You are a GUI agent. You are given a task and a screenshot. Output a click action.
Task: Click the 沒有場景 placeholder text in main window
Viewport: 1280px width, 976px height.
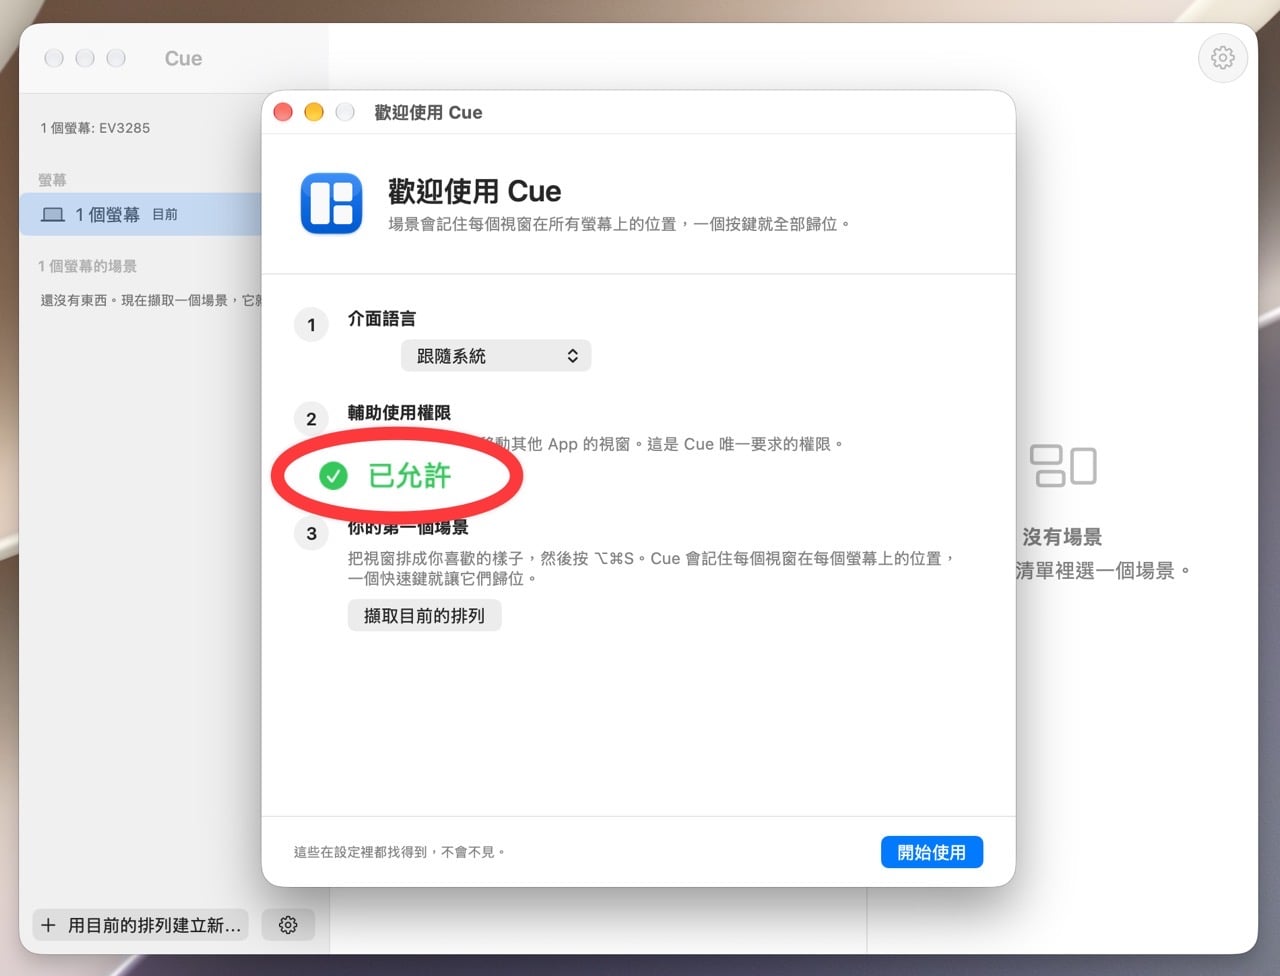tap(1062, 537)
